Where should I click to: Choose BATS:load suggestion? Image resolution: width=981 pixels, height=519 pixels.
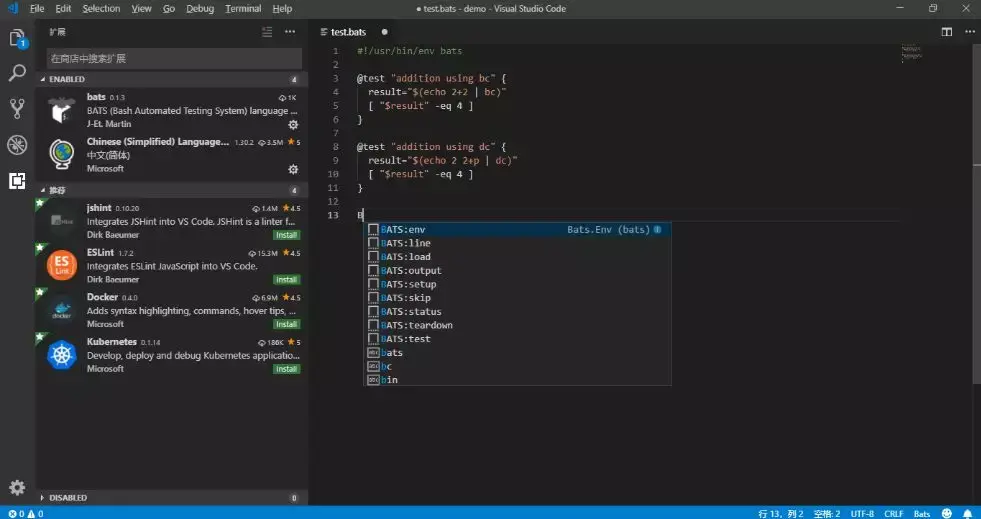(x=517, y=257)
